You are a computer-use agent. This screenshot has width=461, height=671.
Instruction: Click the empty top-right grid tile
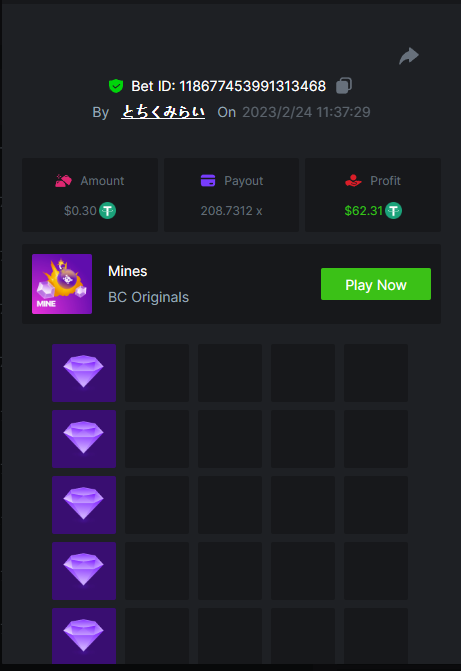click(376, 373)
